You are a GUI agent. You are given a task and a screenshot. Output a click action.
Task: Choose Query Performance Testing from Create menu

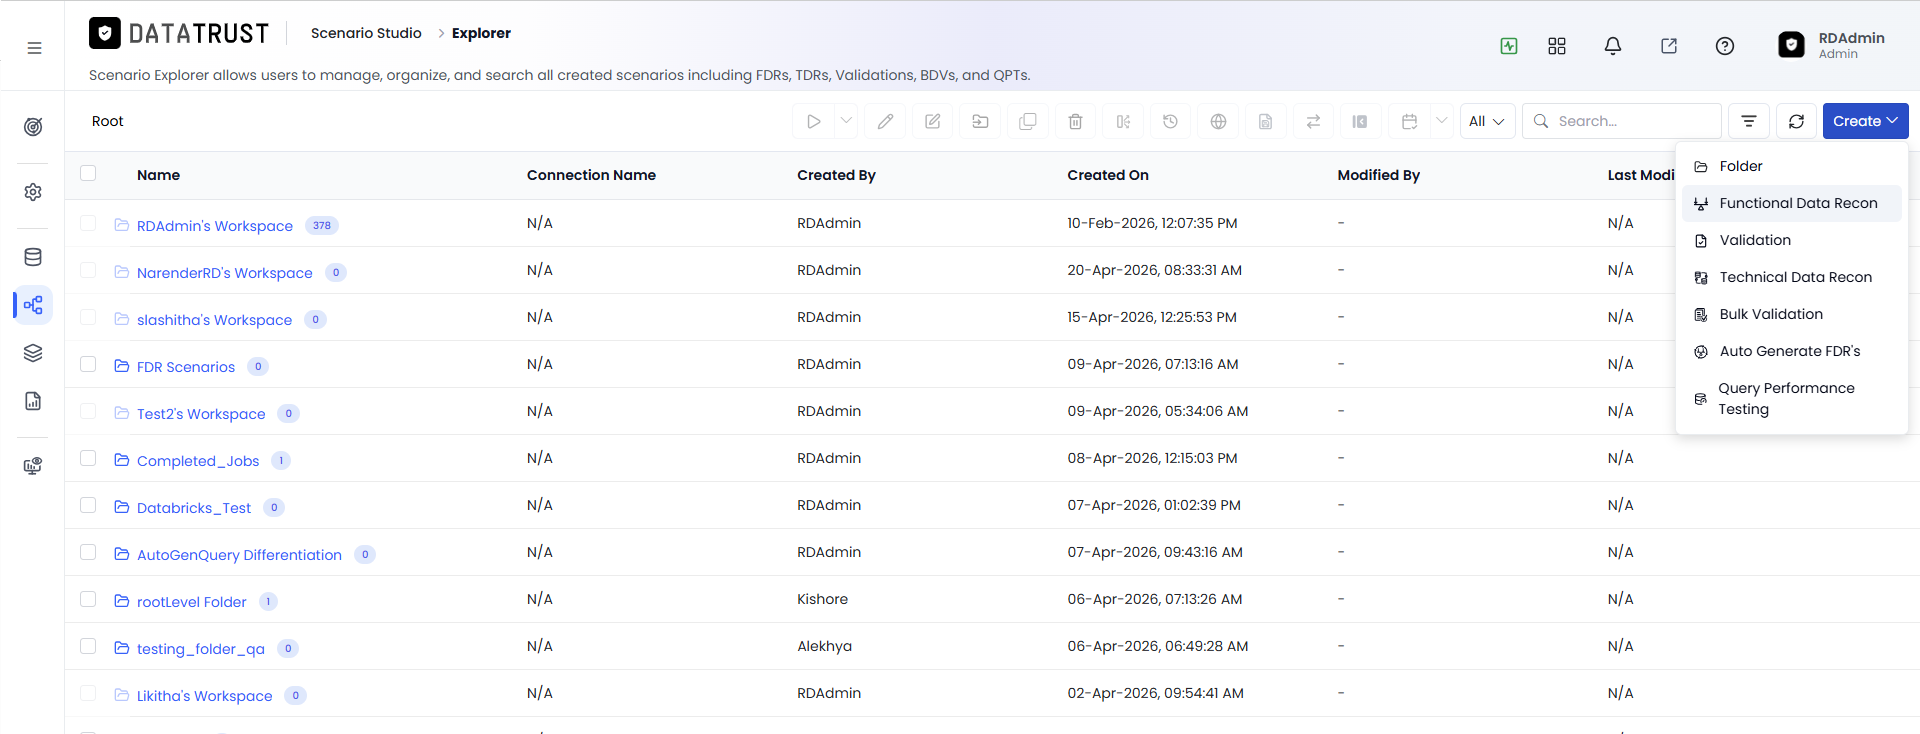pyautogui.click(x=1792, y=398)
